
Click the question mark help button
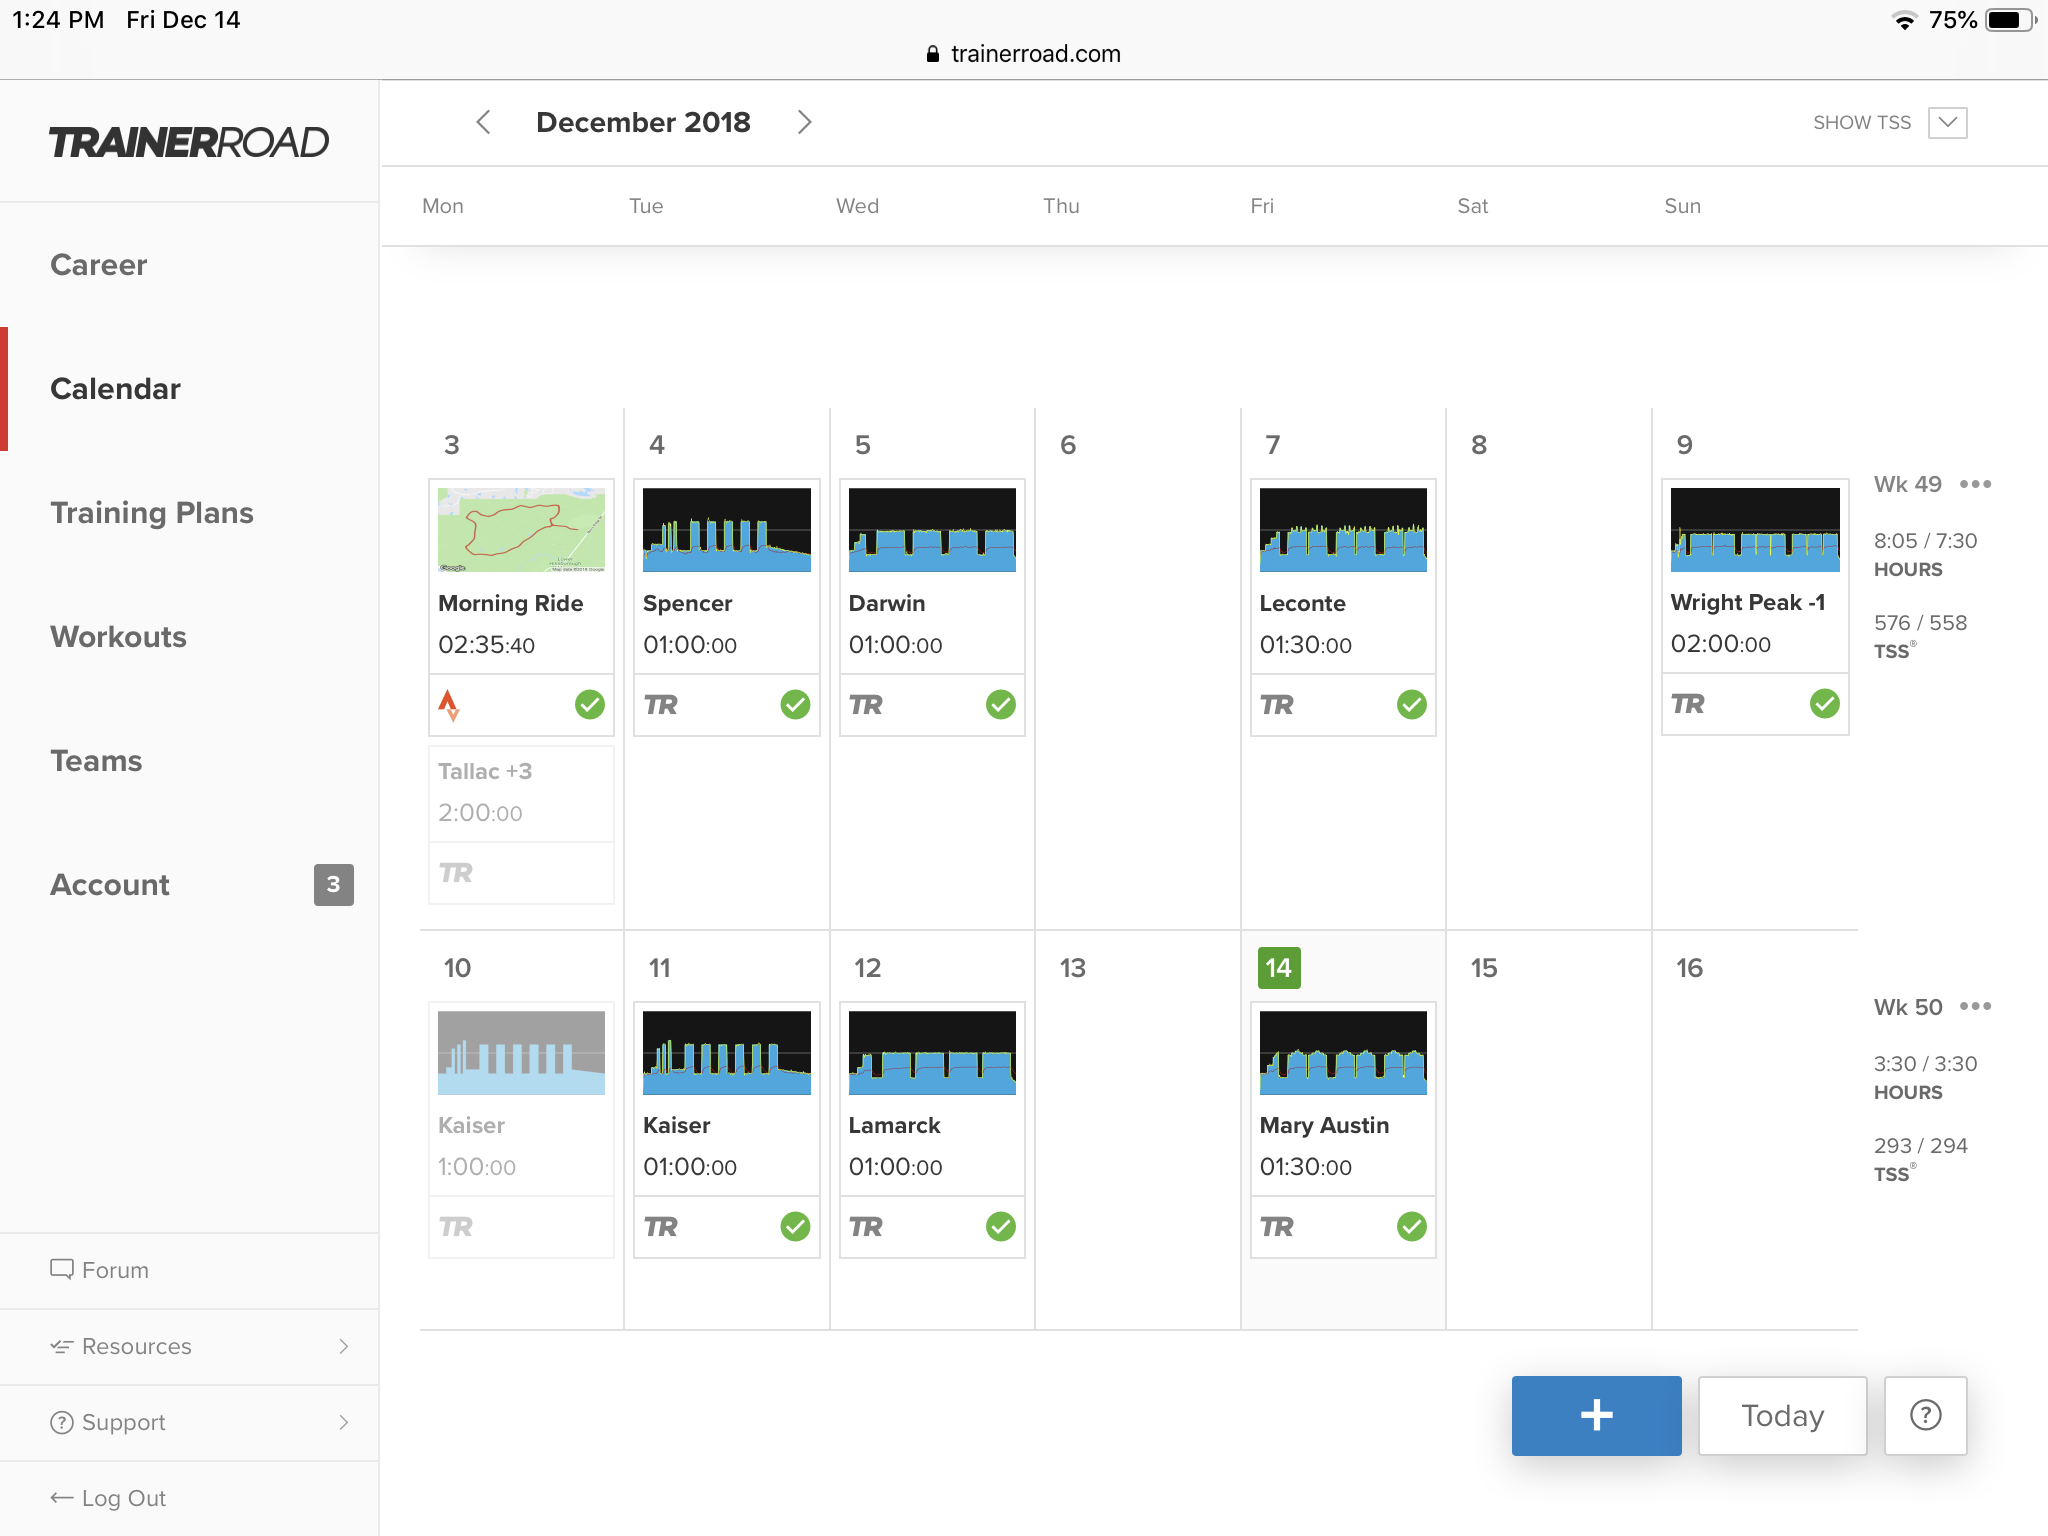pyautogui.click(x=1925, y=1415)
